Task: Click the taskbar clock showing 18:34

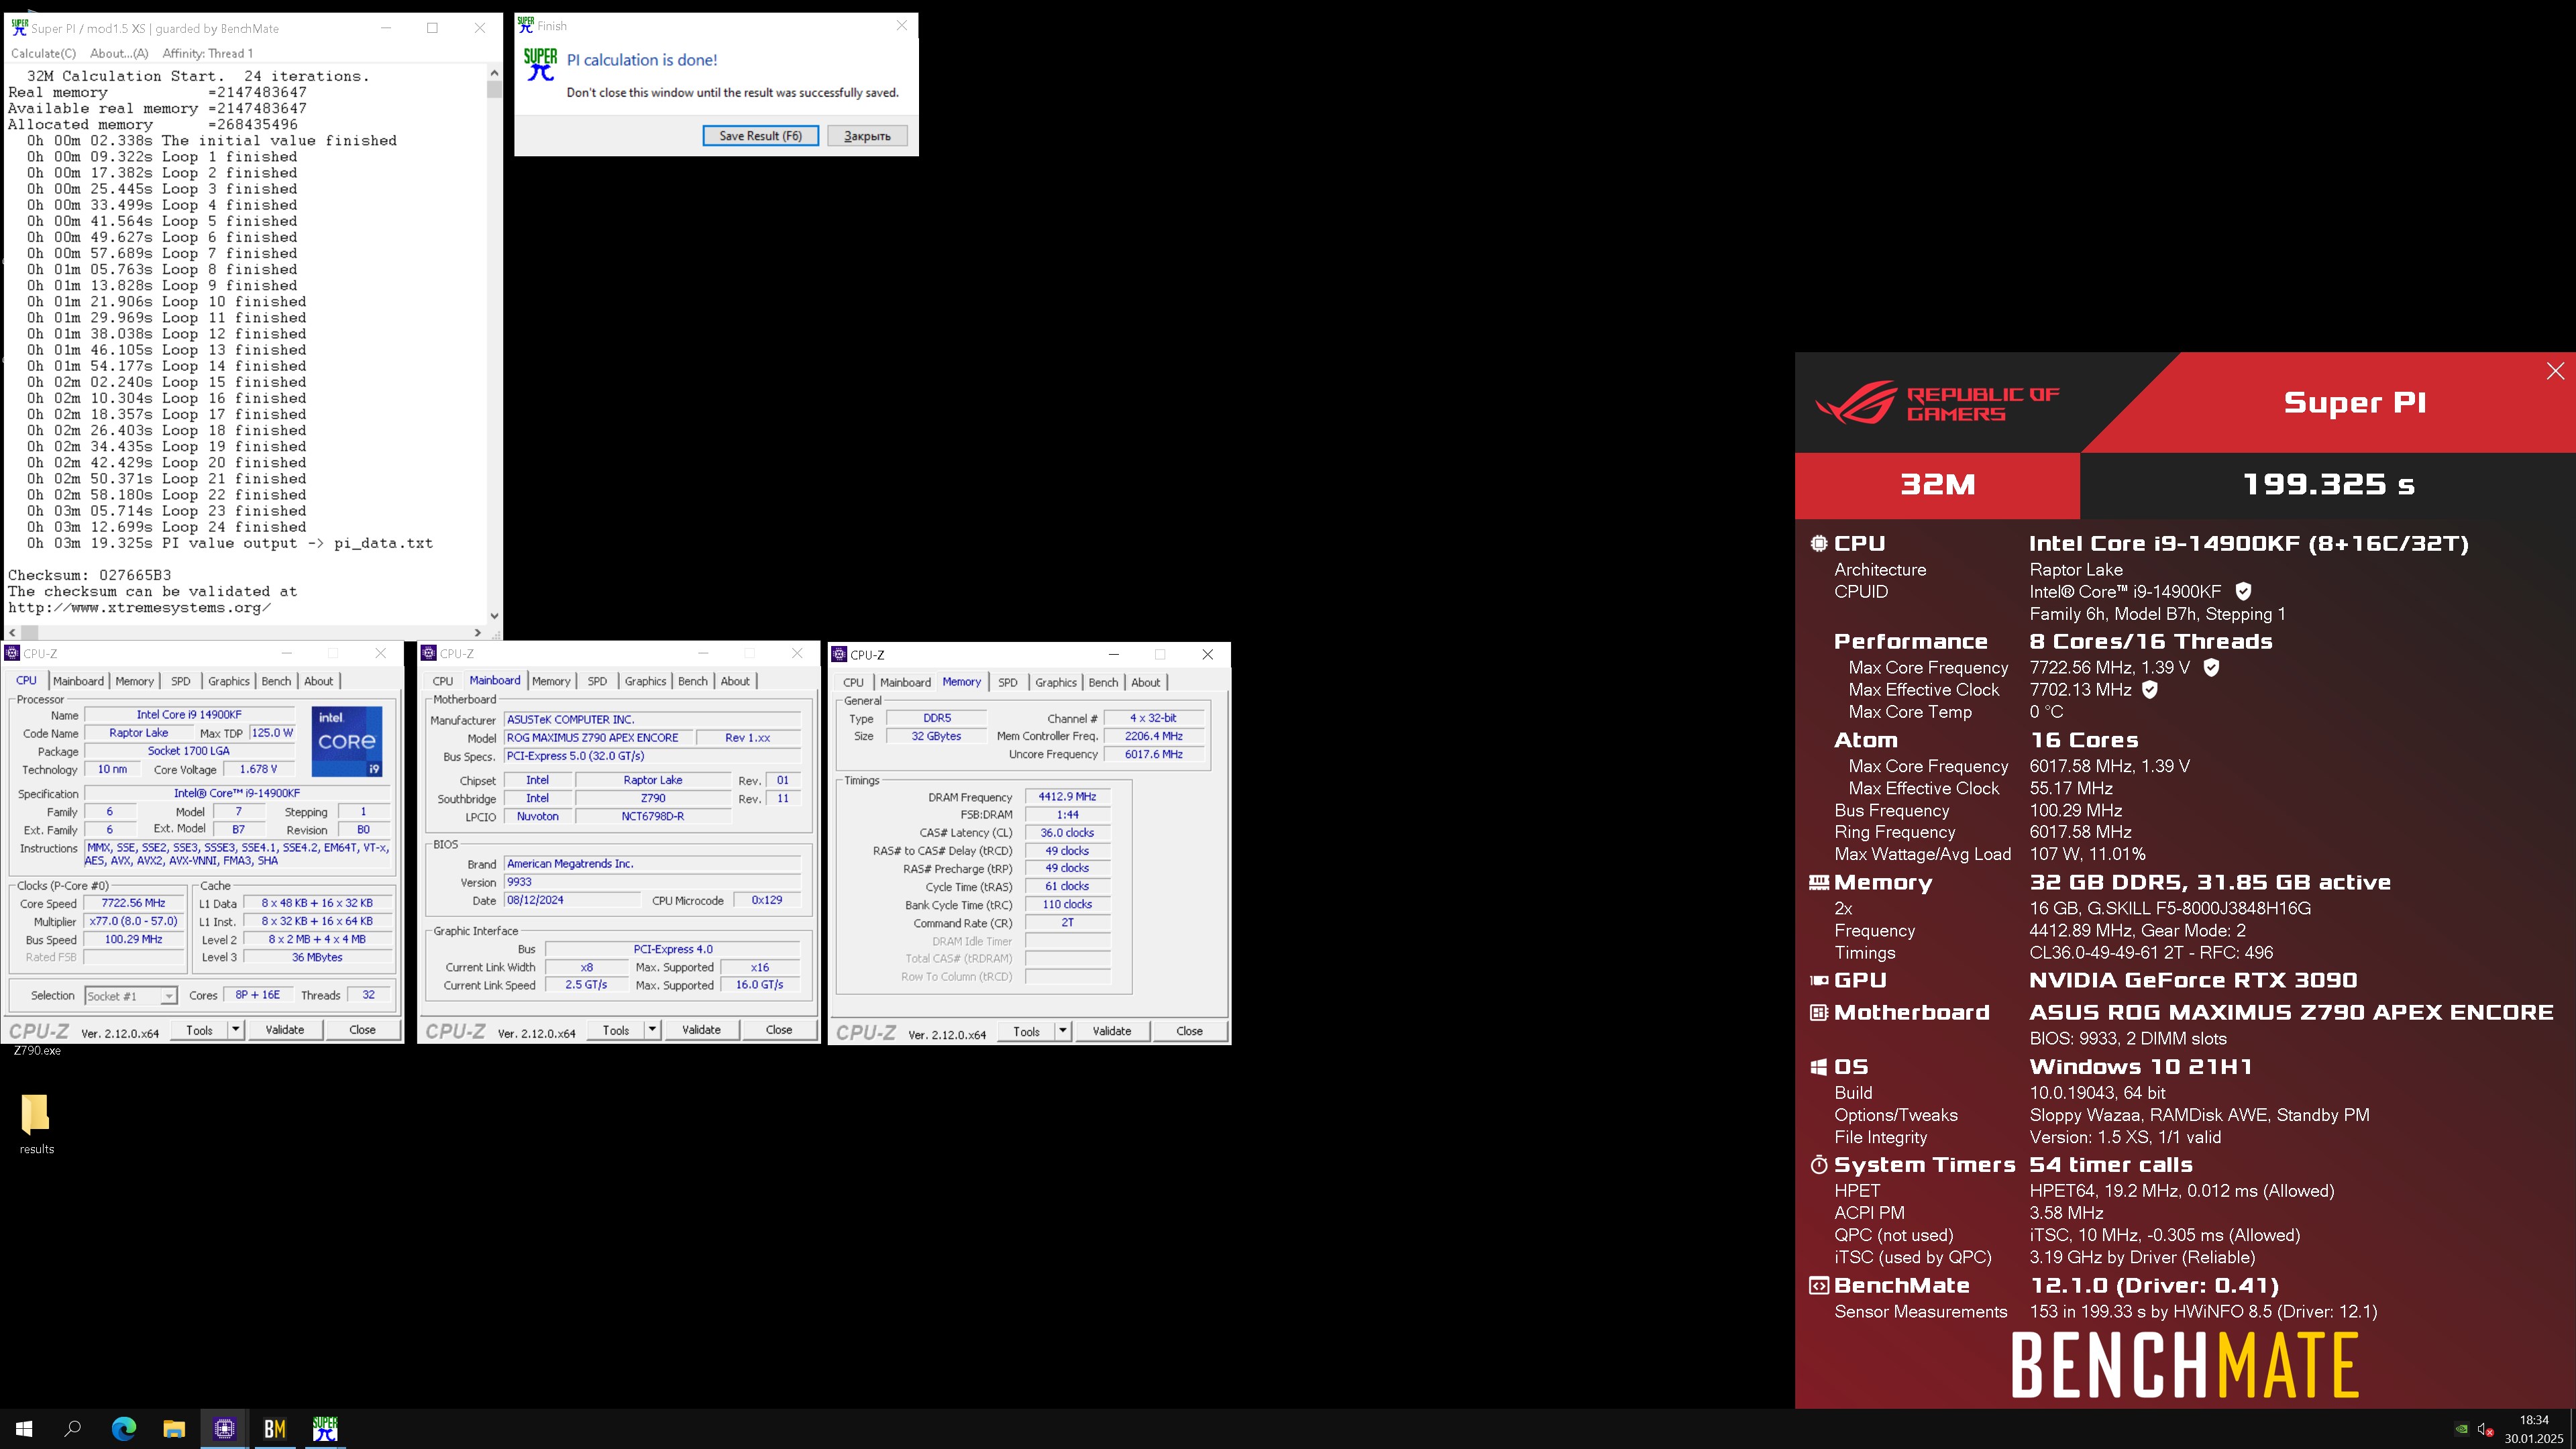Action: point(2534,1429)
